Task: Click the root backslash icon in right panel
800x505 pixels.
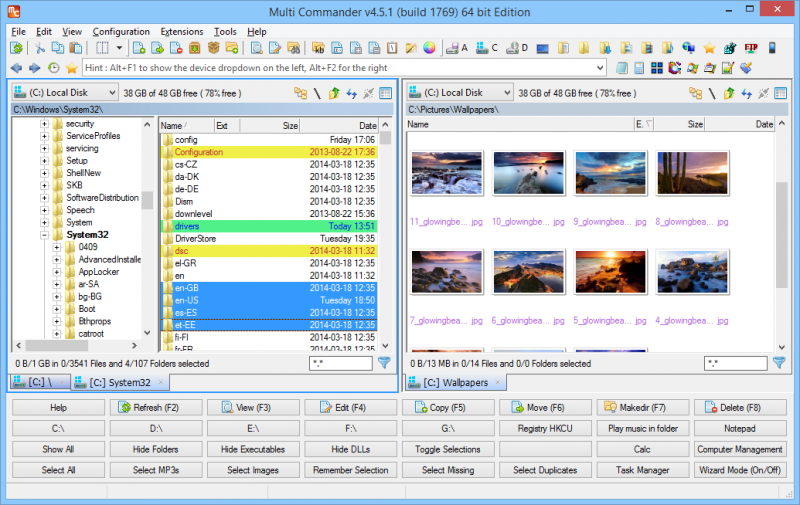Action: pos(712,93)
